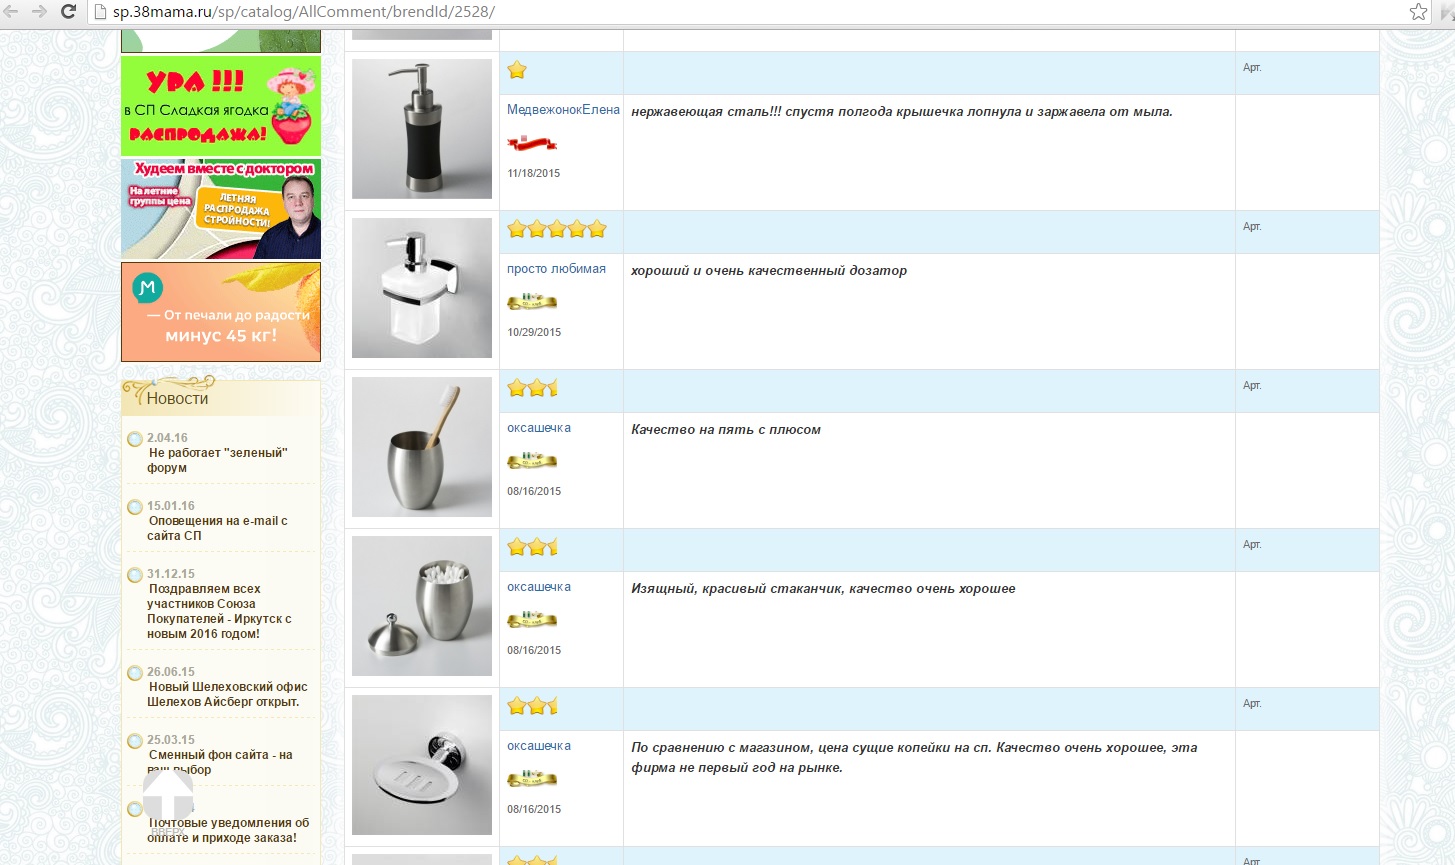Image resolution: width=1455 pixels, height=865 pixels.
Task: Bookmark this page with the star icon
Action: click(1418, 12)
